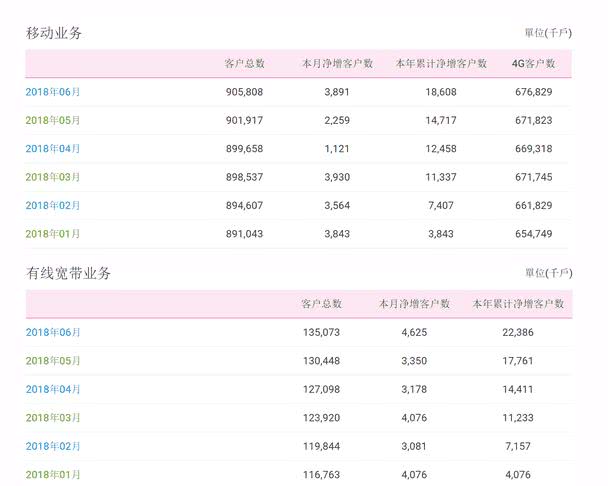Open the 2018年02月 broadband business link
The width and height of the screenshot is (608, 486).
click(53, 446)
